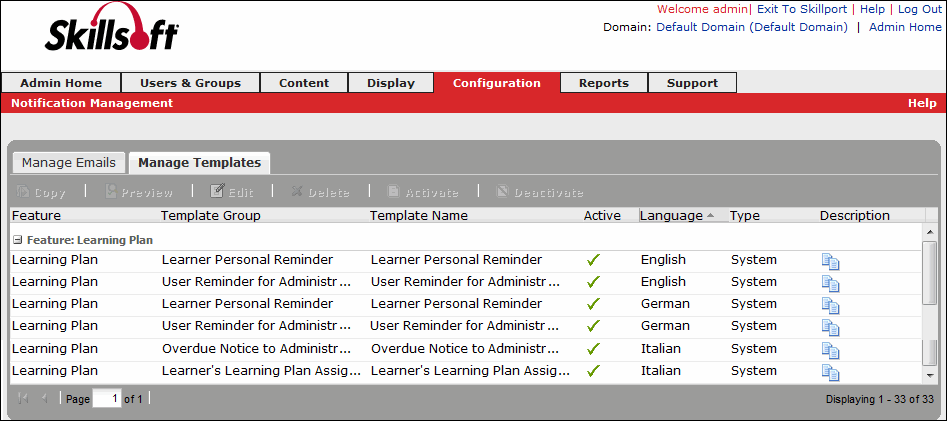The width and height of the screenshot is (947, 421).
Task: Collapse the Feature: Learning Plan group
Action: (18, 240)
